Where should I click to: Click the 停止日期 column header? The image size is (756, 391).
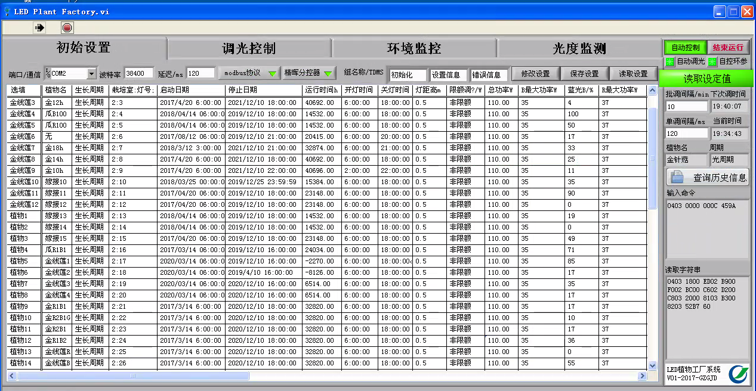click(264, 90)
